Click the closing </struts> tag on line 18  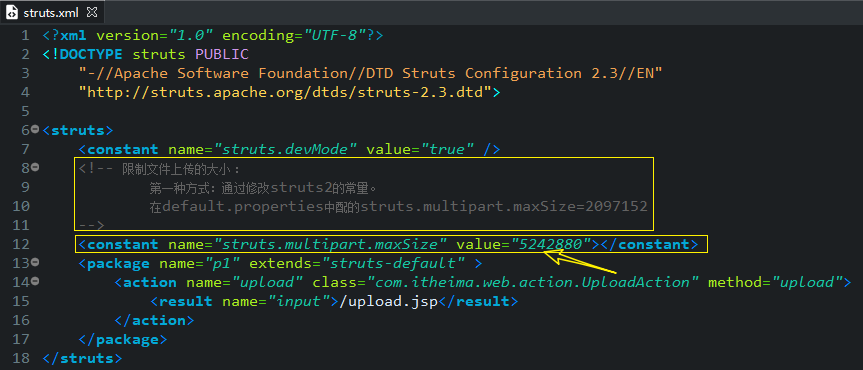tap(82, 358)
